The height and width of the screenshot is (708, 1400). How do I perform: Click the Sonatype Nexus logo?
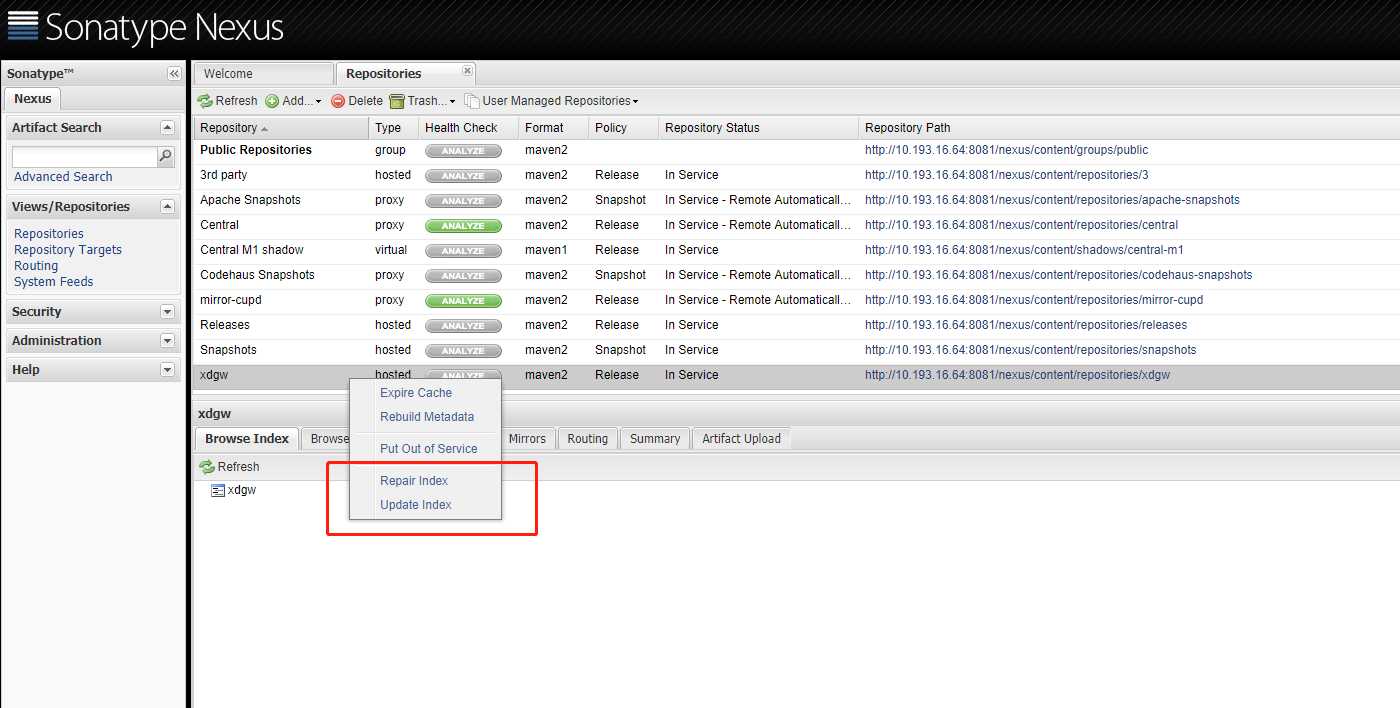(x=145, y=27)
